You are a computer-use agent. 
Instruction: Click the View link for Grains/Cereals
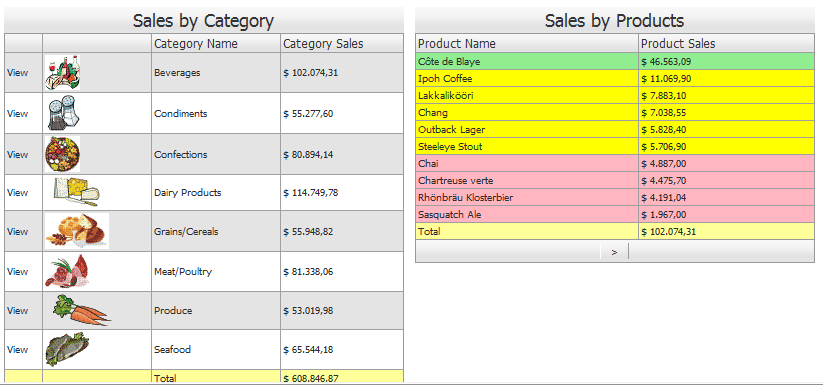click(17, 231)
